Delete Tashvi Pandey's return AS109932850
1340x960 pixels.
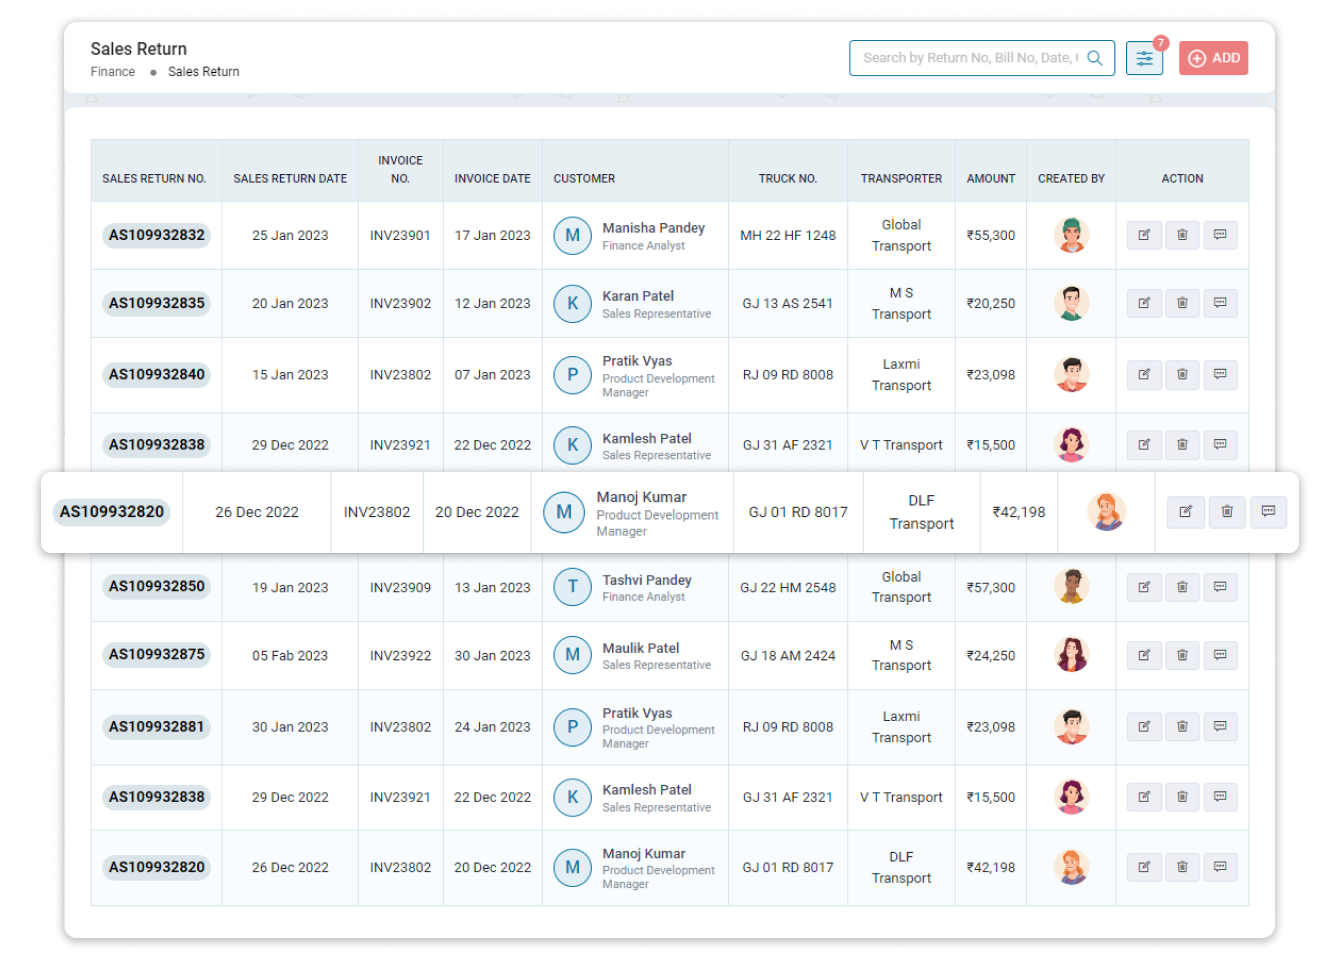click(1182, 587)
